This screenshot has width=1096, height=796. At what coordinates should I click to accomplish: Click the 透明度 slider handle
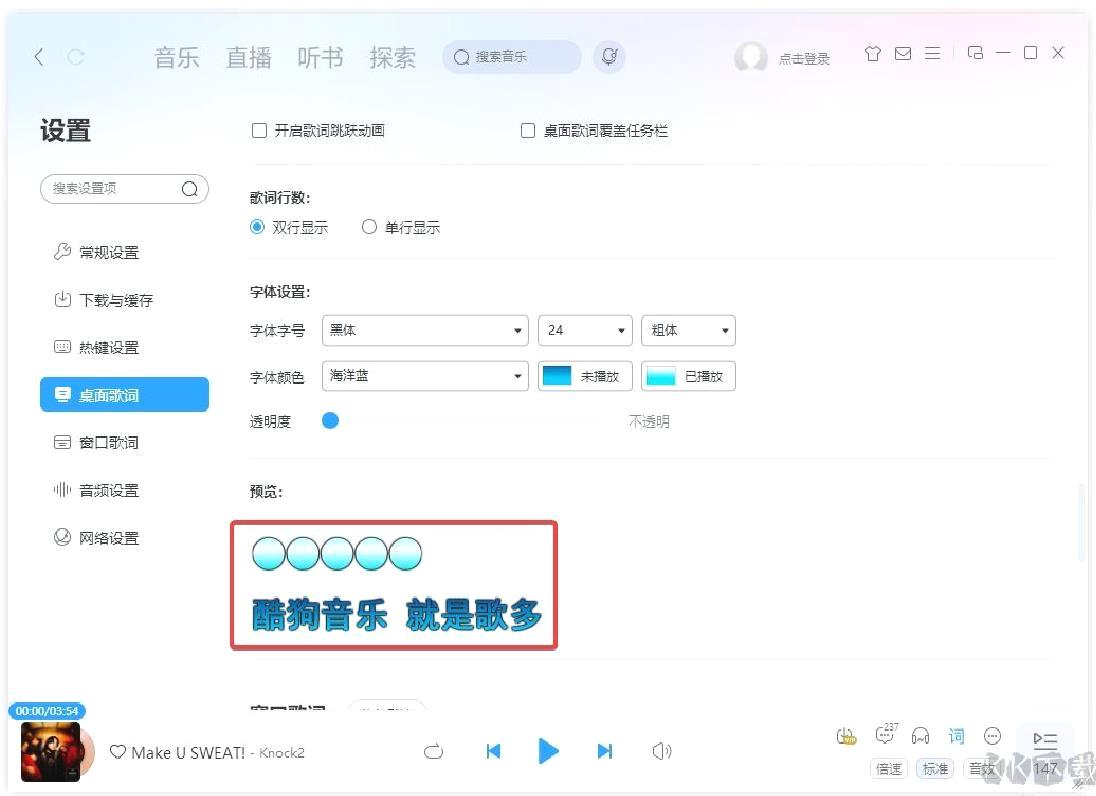coord(331,421)
